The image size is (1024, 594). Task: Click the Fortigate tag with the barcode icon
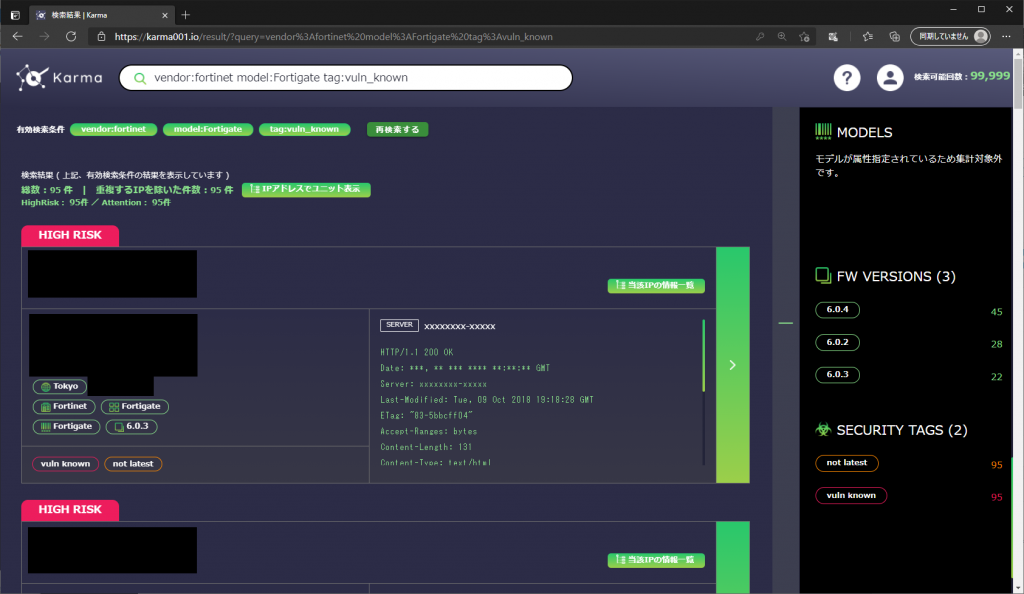pyautogui.click(x=66, y=426)
